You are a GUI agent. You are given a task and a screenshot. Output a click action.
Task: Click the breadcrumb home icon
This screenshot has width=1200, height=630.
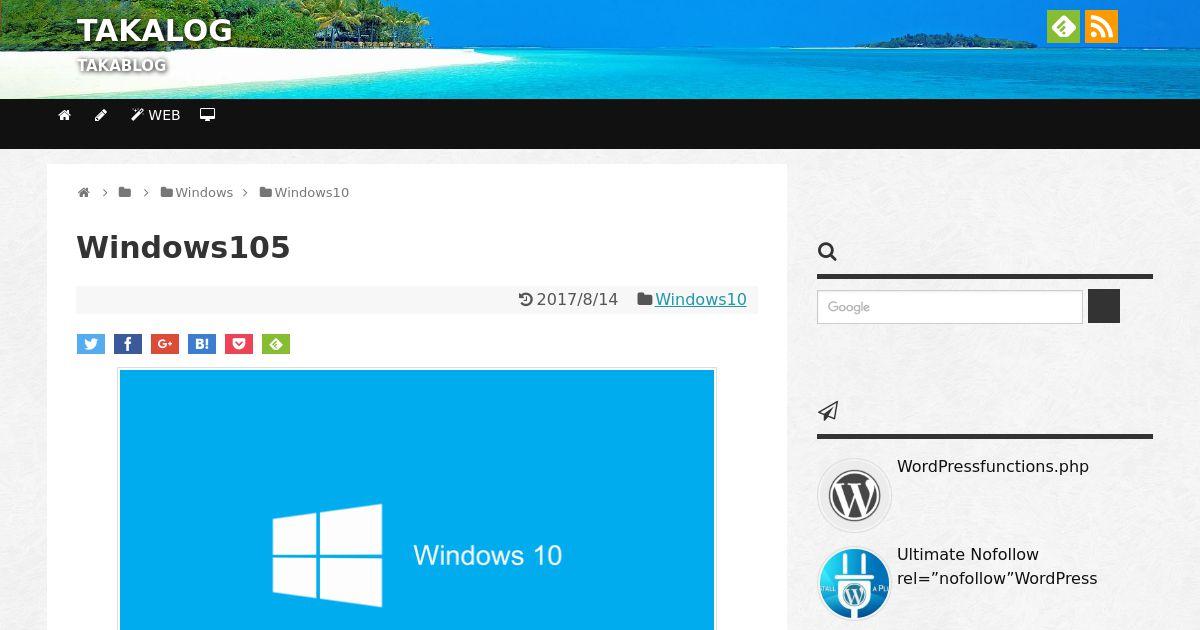click(x=84, y=193)
